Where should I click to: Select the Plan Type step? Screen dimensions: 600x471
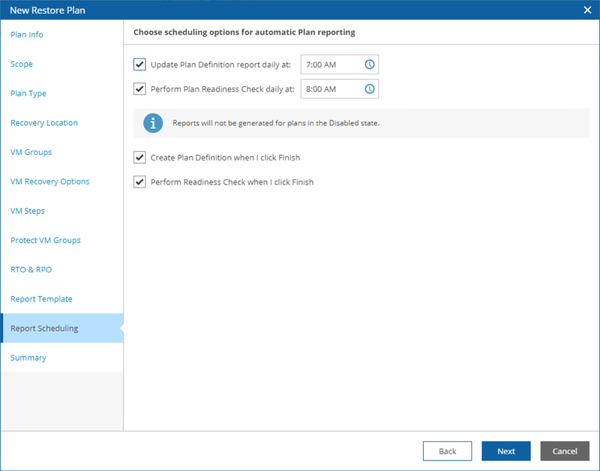[x=29, y=94]
